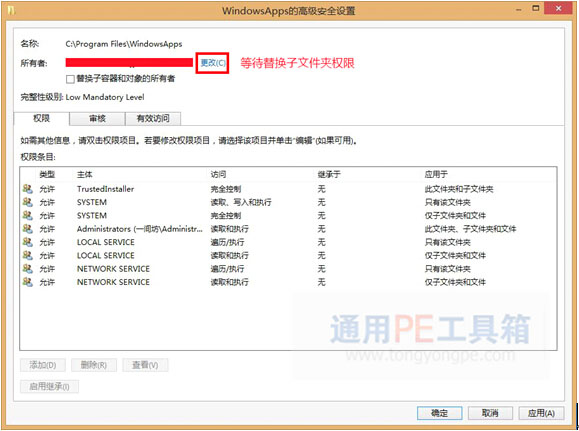Click the user icon of SYSTEM read/write entry
The height and width of the screenshot is (431, 579).
(x=27, y=202)
